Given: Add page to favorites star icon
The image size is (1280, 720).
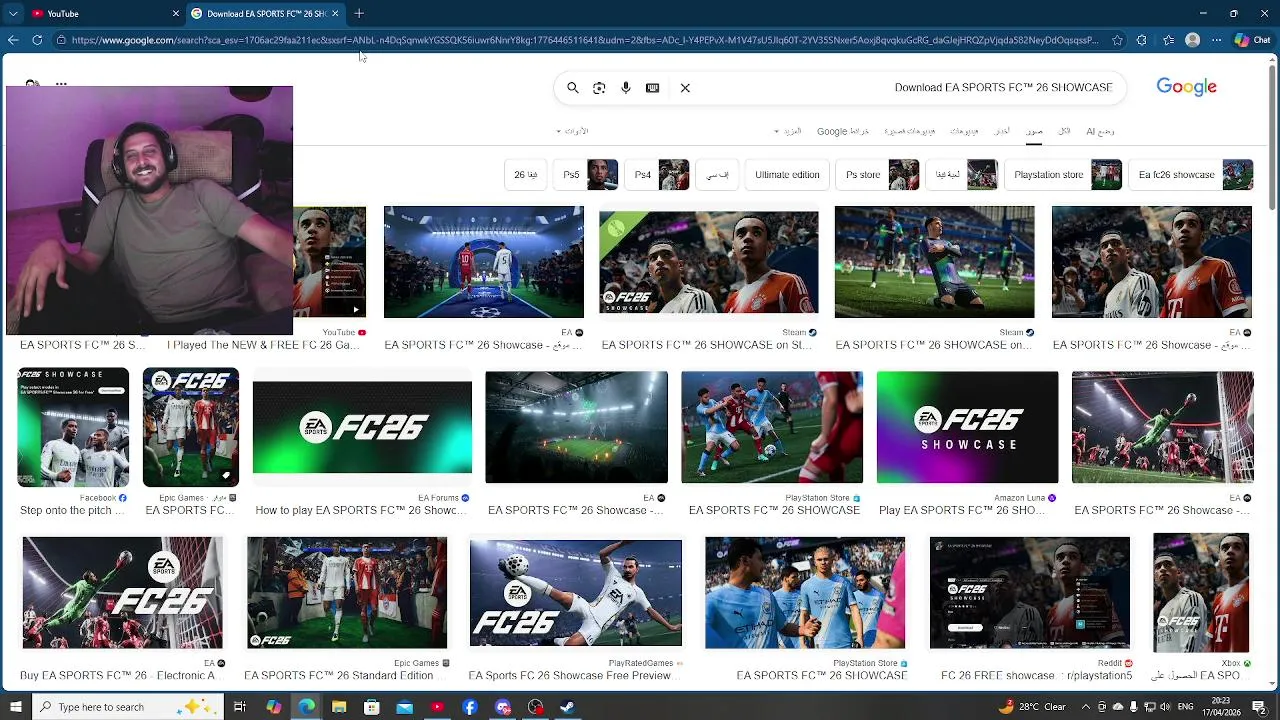Looking at the screenshot, I should point(1117,40).
